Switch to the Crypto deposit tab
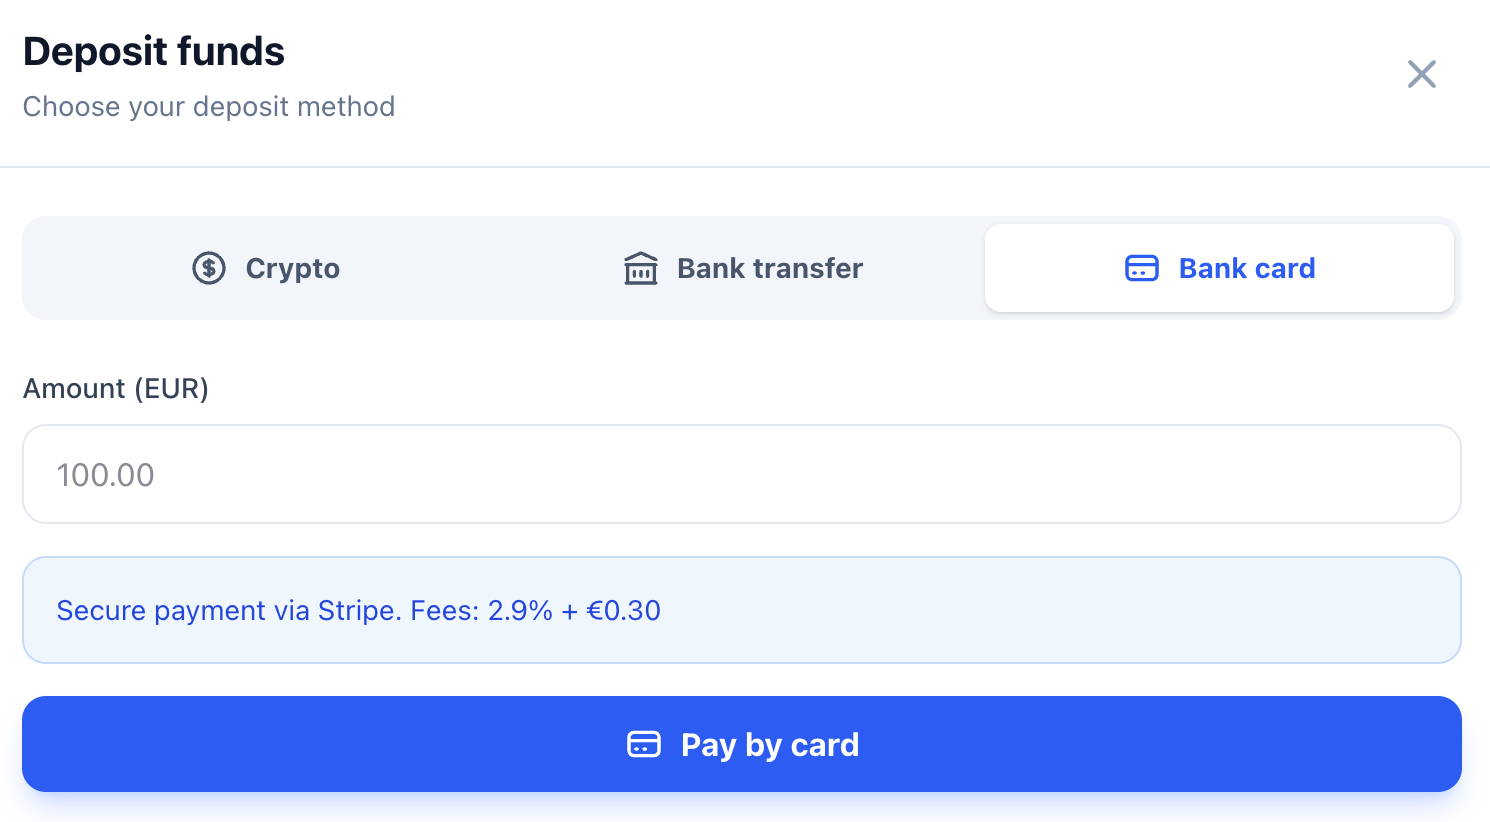Screen dimensions: 1490x822 pyautogui.click(x=266, y=268)
